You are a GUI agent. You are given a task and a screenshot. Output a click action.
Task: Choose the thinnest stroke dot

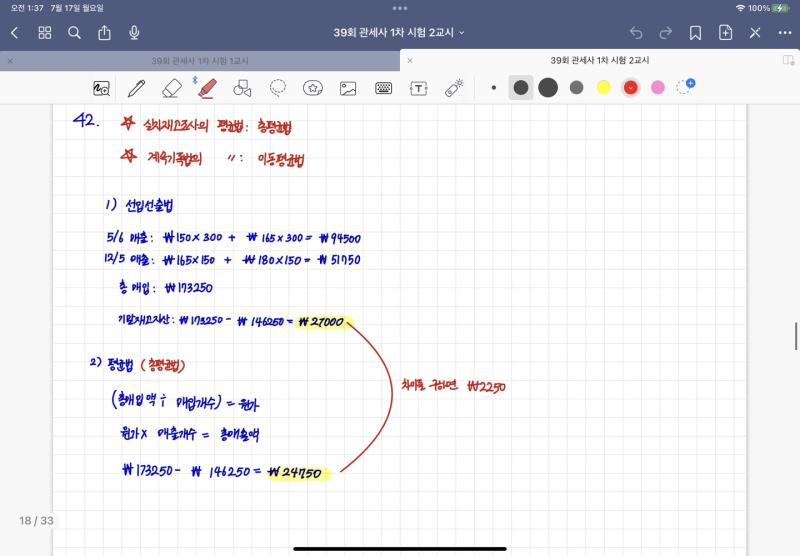[x=493, y=88]
